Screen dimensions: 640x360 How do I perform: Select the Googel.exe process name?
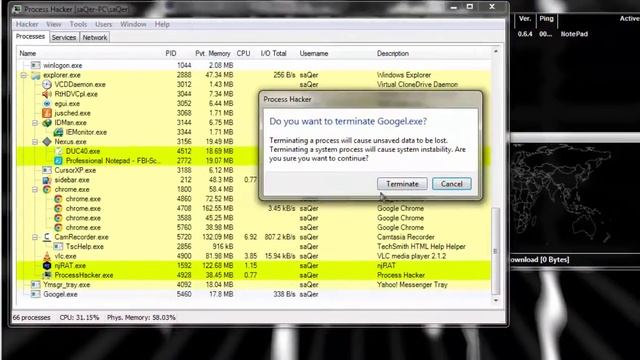[60, 294]
